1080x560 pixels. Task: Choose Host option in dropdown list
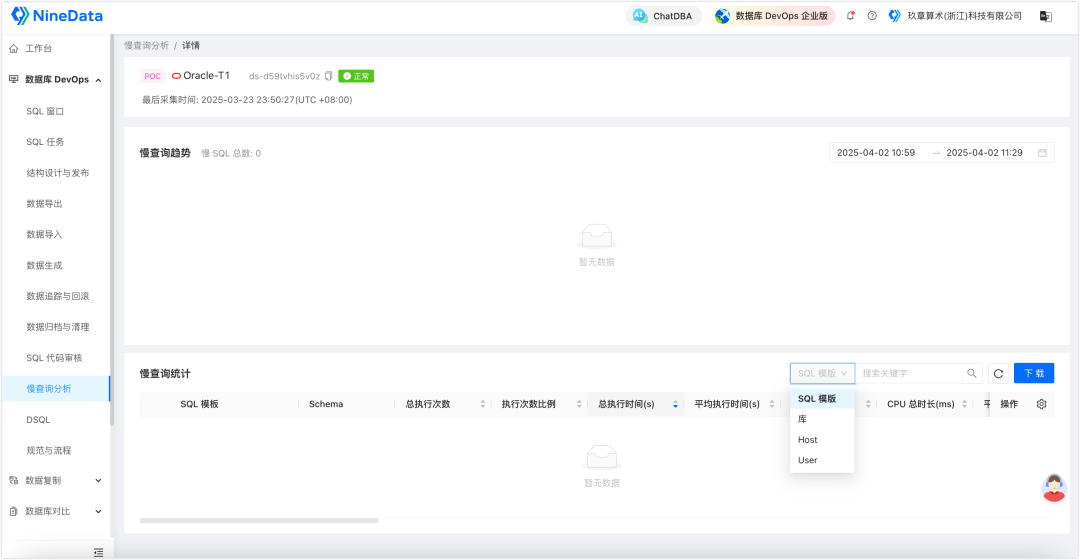tap(822, 439)
